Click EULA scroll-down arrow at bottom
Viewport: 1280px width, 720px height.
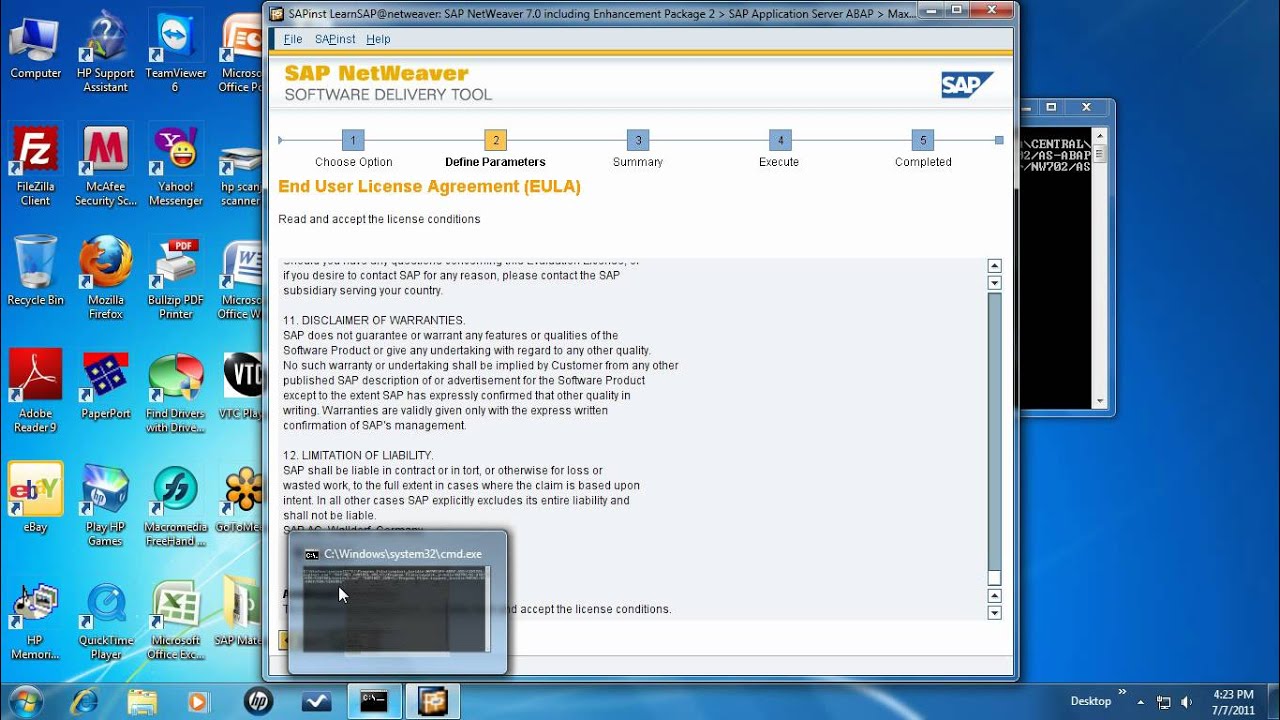[x=994, y=613]
